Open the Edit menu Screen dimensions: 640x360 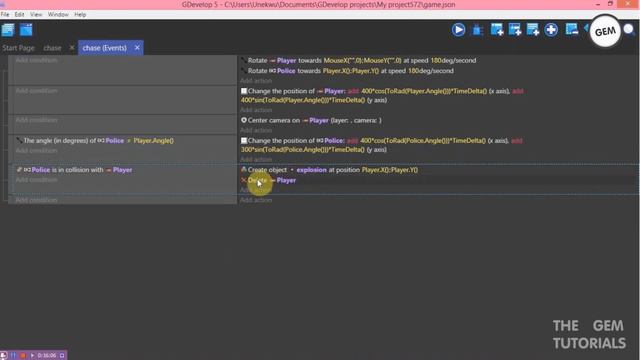click(19, 14)
